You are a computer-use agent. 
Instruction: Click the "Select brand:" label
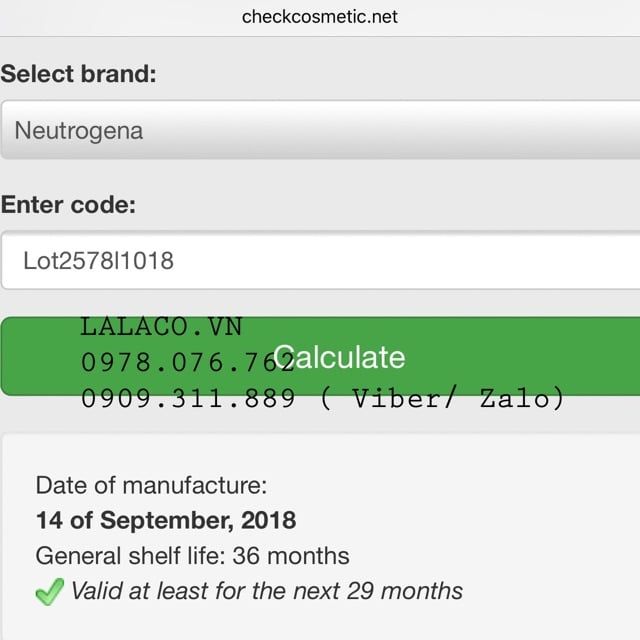pos(79,74)
